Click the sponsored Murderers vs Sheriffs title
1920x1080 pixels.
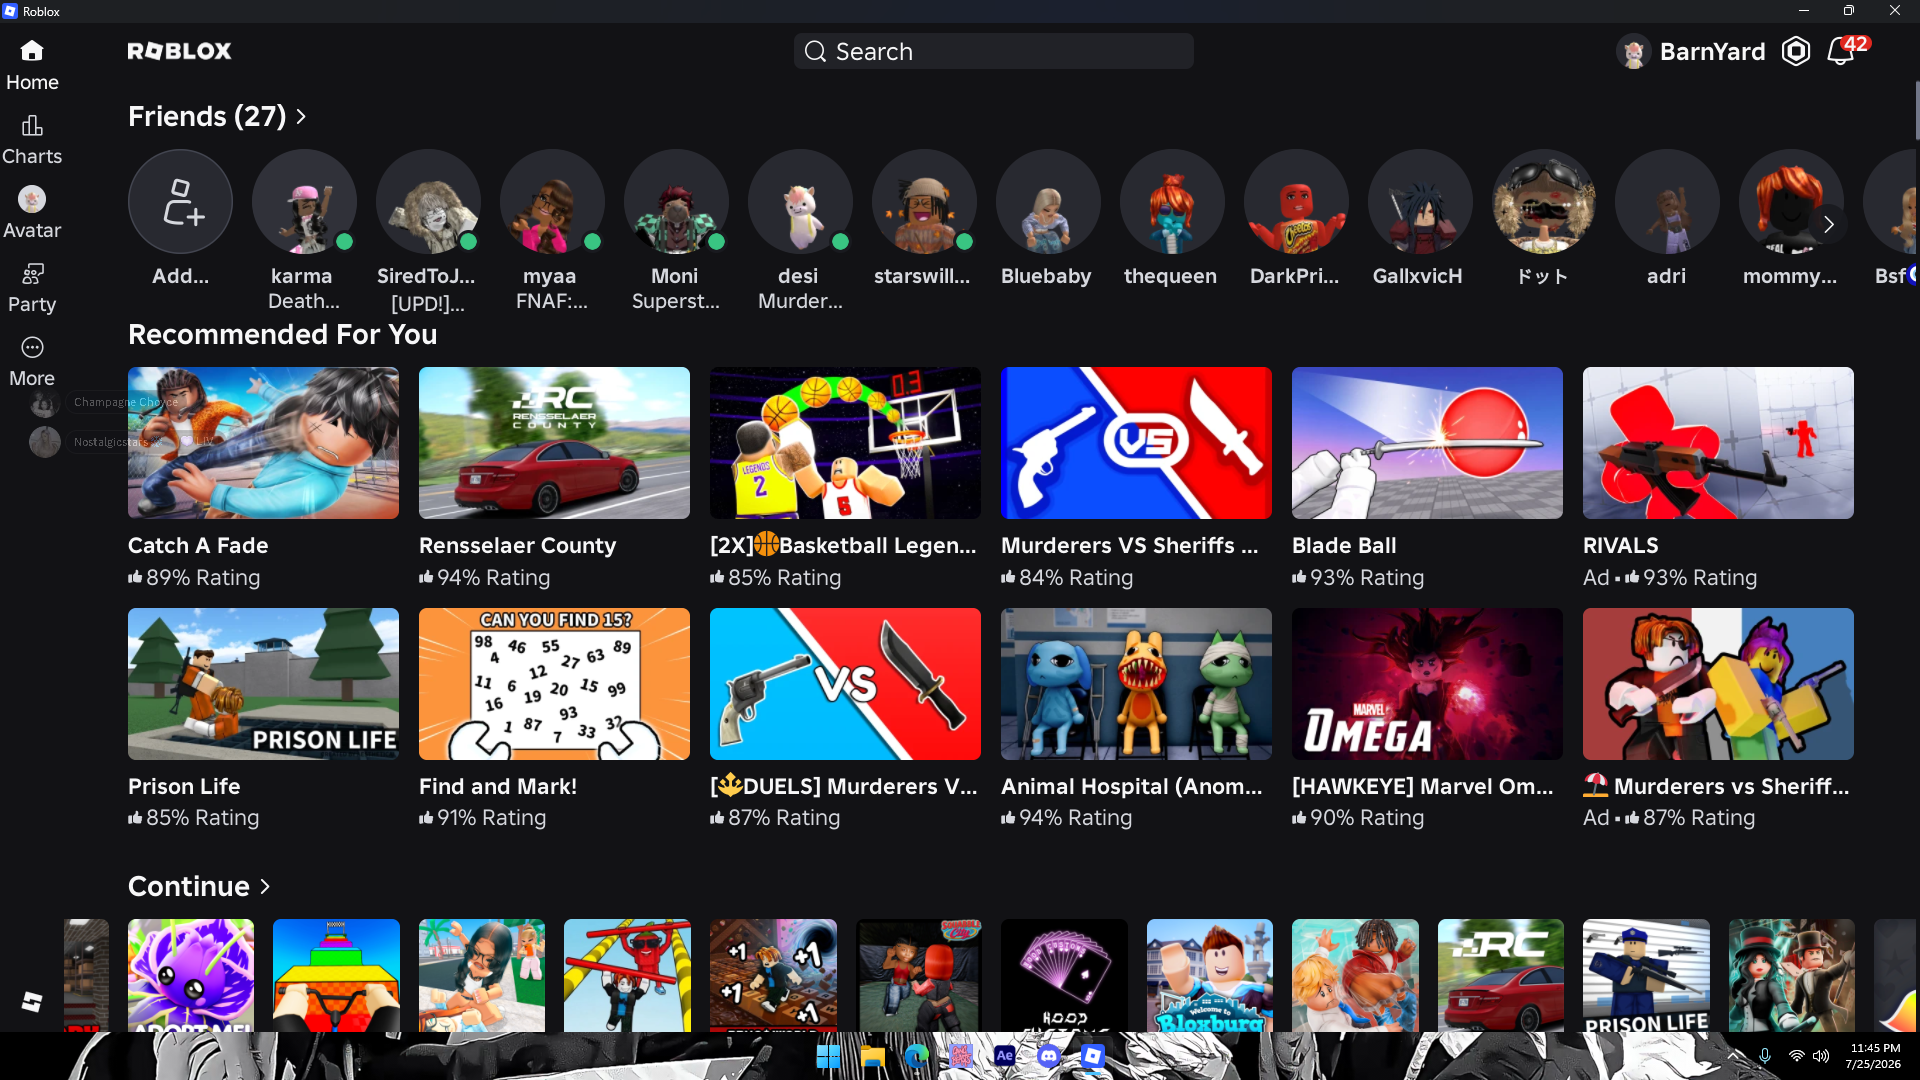click(1716, 786)
